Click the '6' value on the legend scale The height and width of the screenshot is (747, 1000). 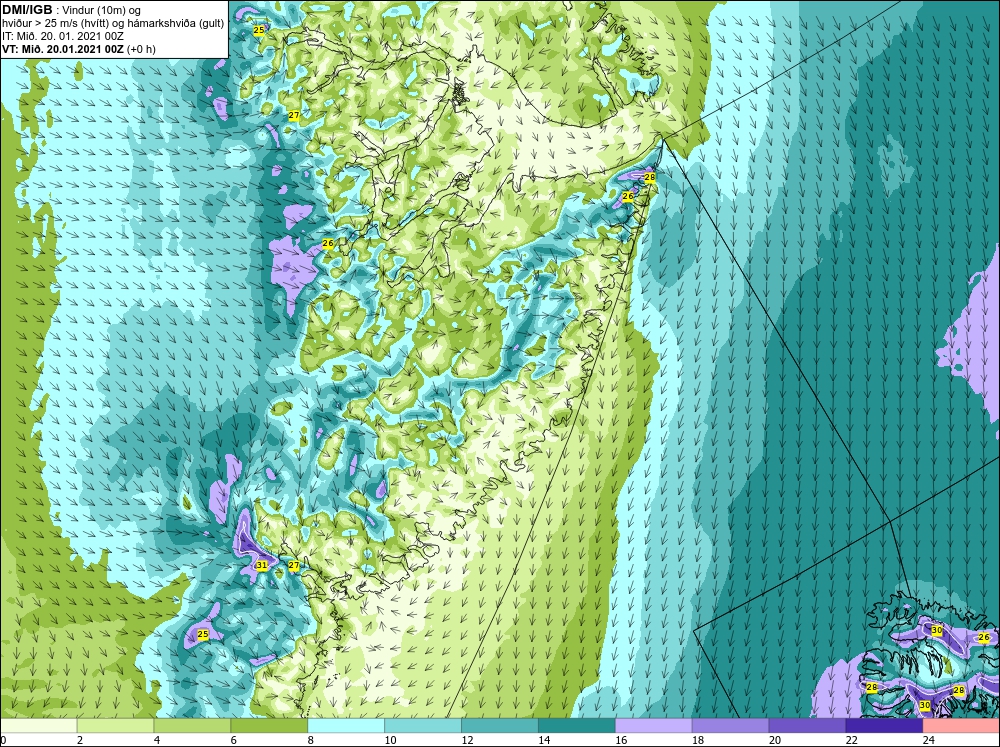point(234,740)
